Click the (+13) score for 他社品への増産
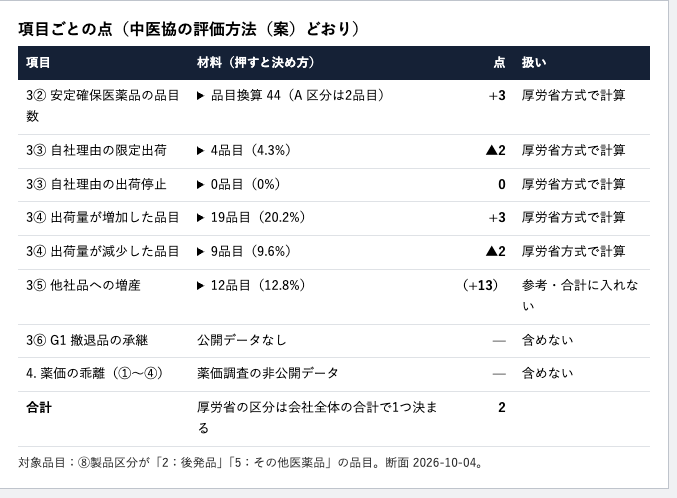 [480, 285]
